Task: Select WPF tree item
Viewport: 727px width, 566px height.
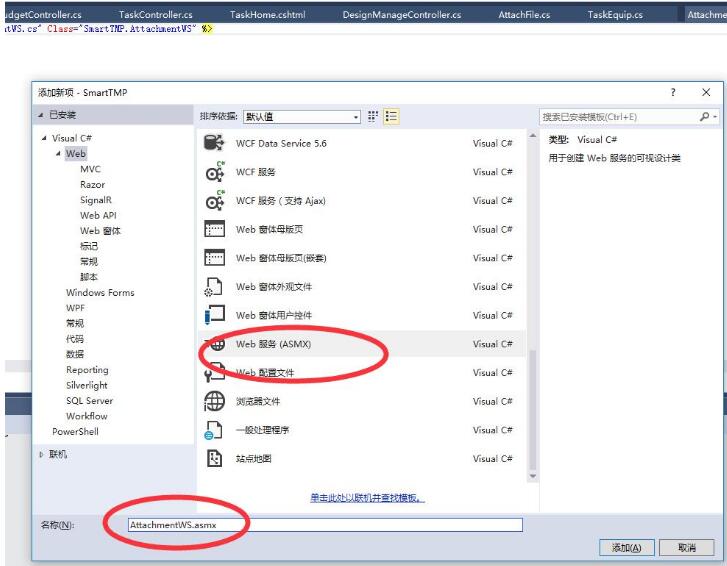Action: tap(76, 308)
